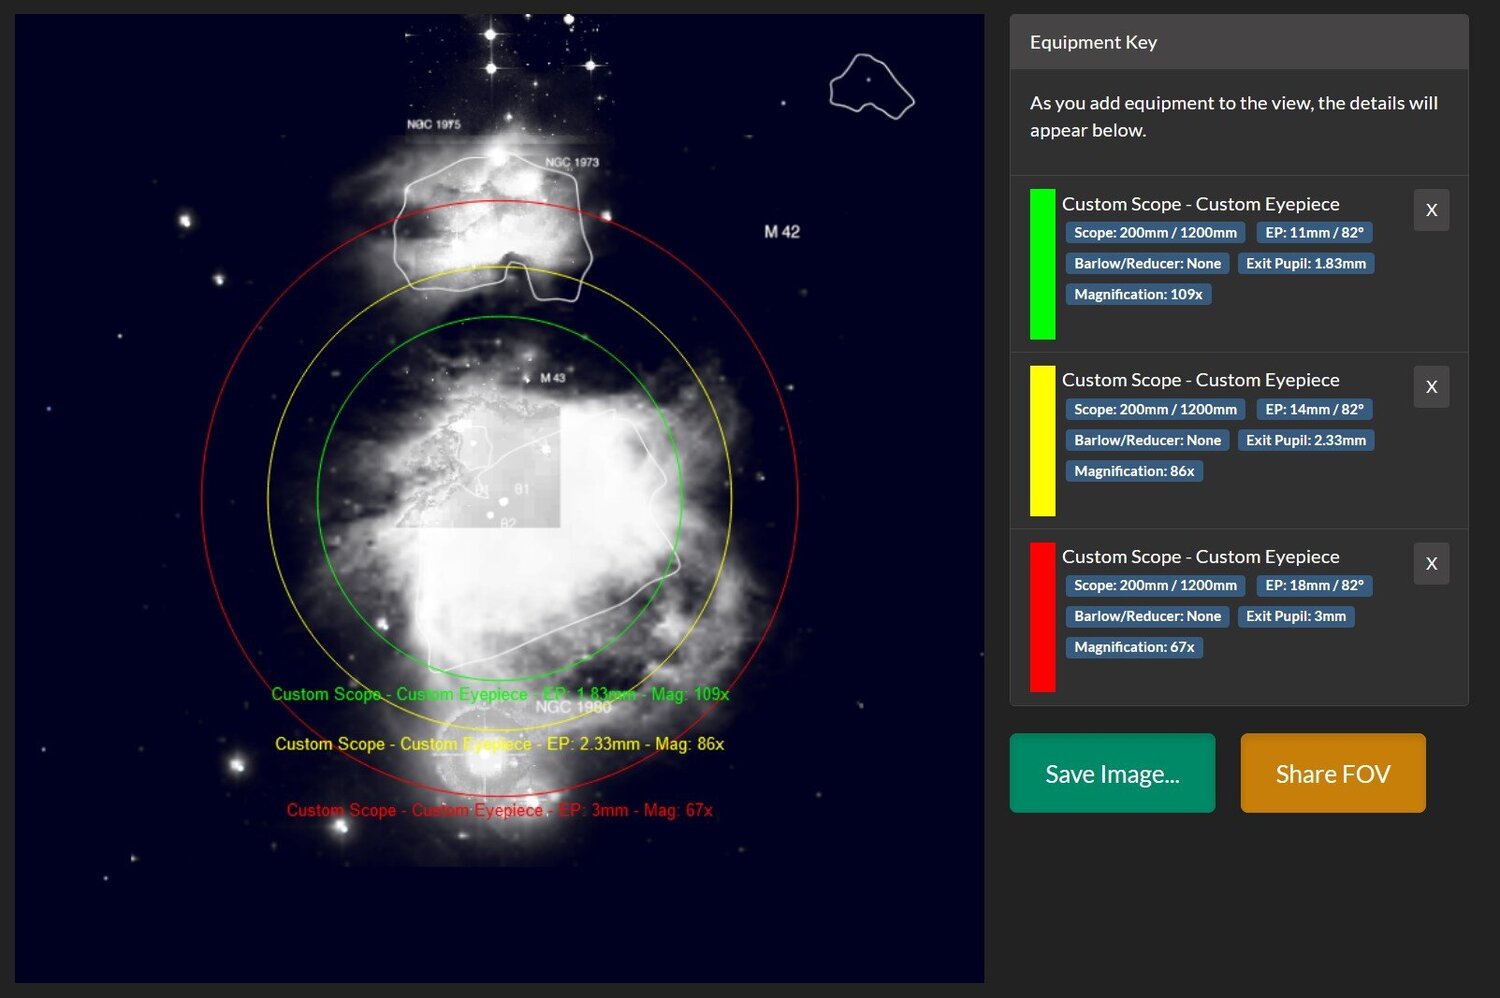Click the Exit Pupil: 3mm badge

[x=1295, y=617]
